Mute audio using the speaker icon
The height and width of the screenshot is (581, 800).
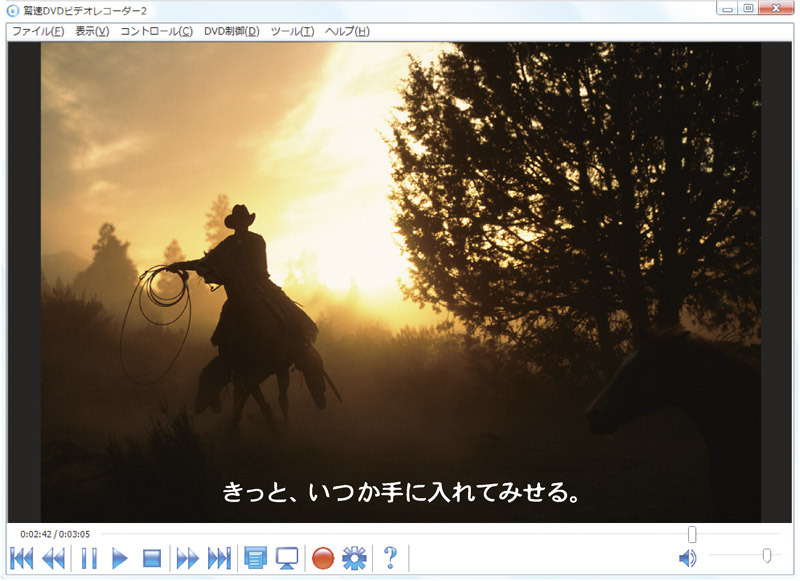click(688, 558)
